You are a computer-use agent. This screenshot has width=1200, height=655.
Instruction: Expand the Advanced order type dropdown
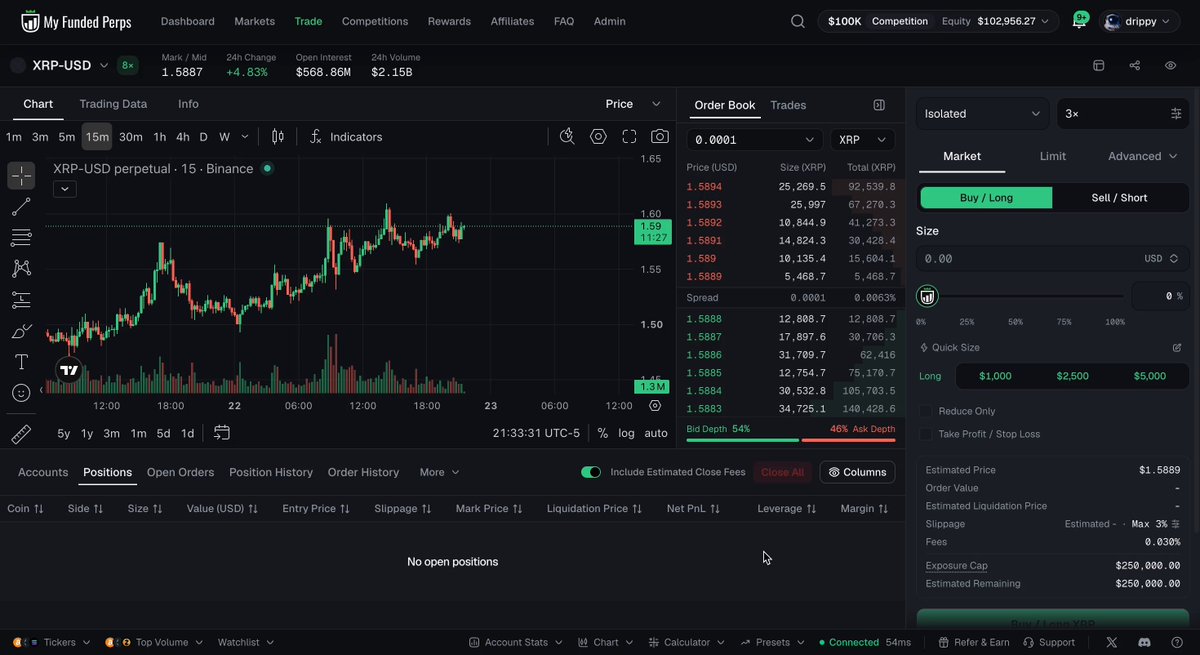(x=1142, y=156)
